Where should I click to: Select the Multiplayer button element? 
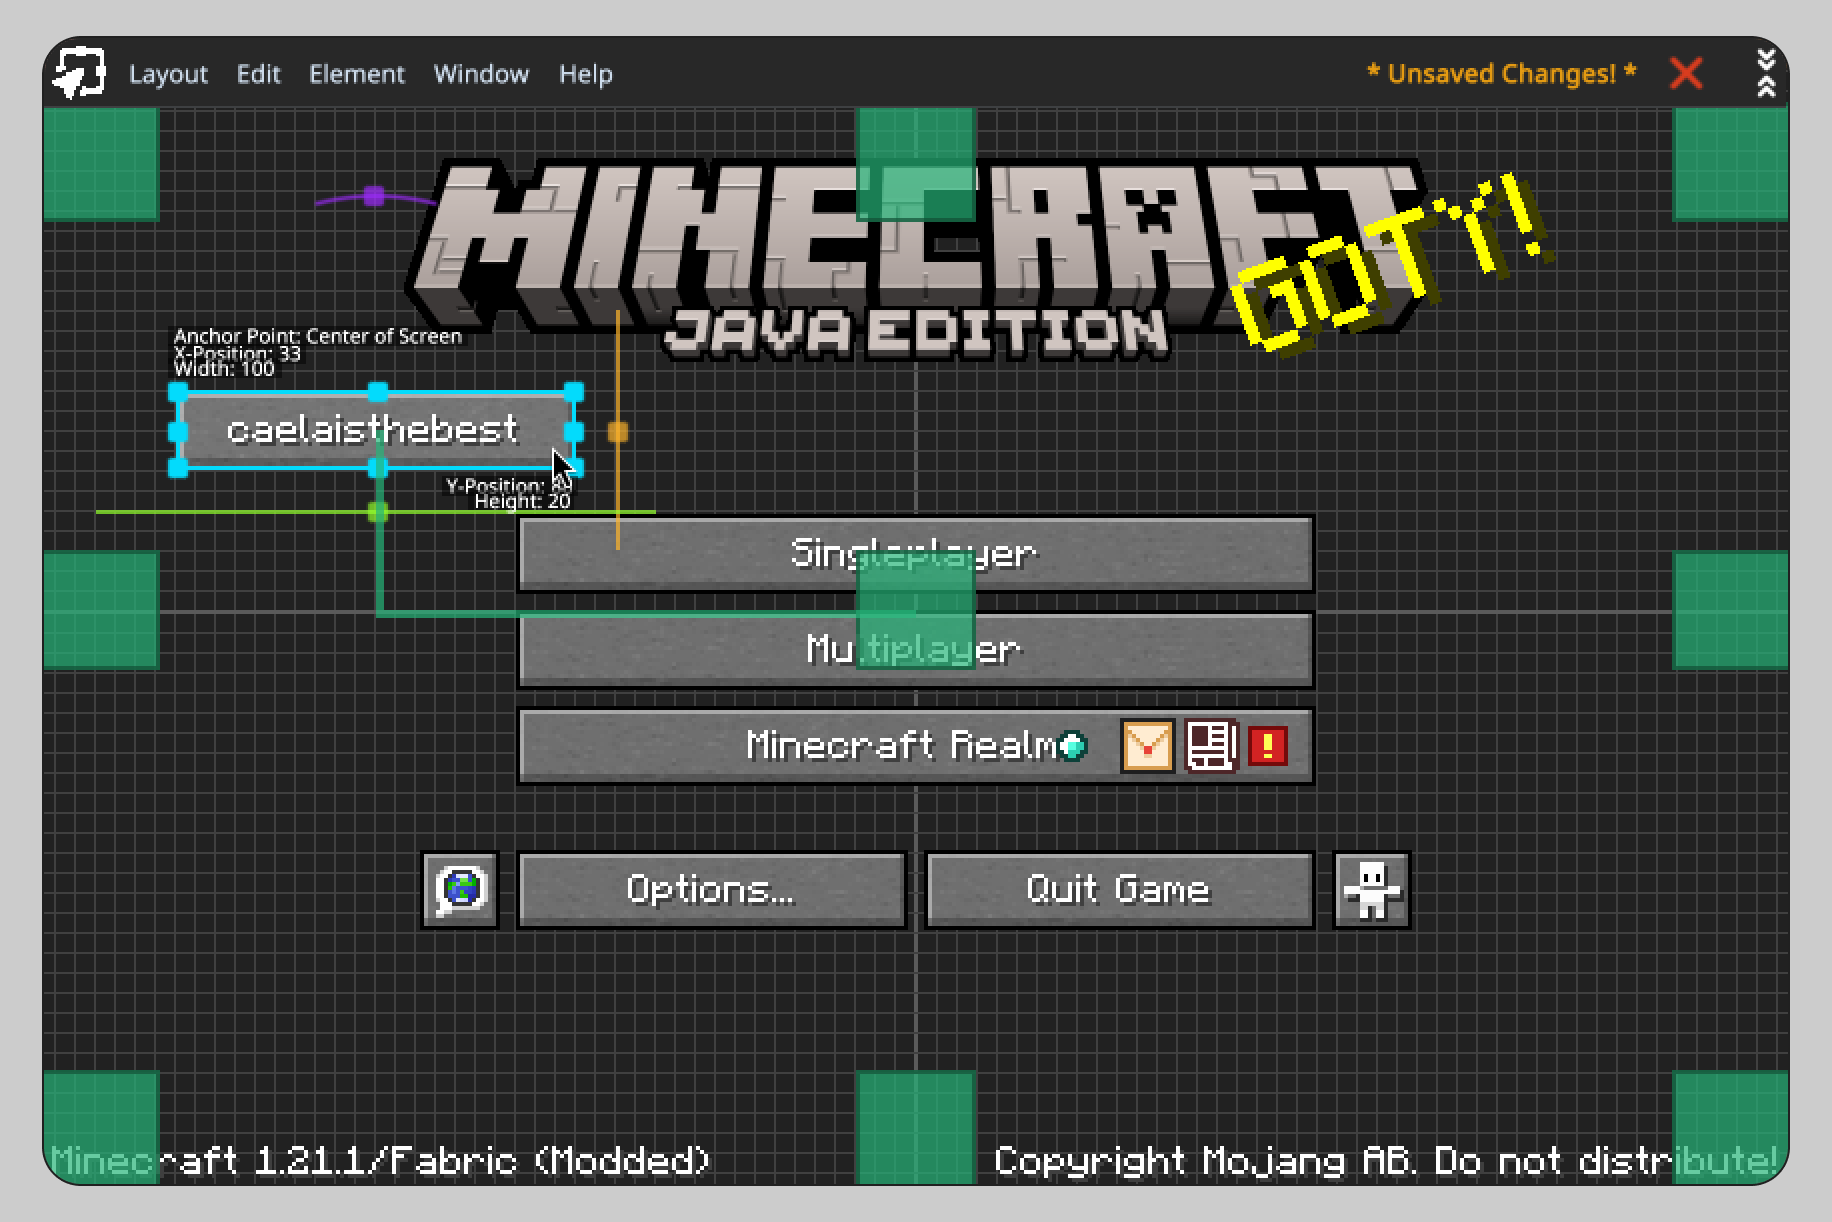point(915,649)
